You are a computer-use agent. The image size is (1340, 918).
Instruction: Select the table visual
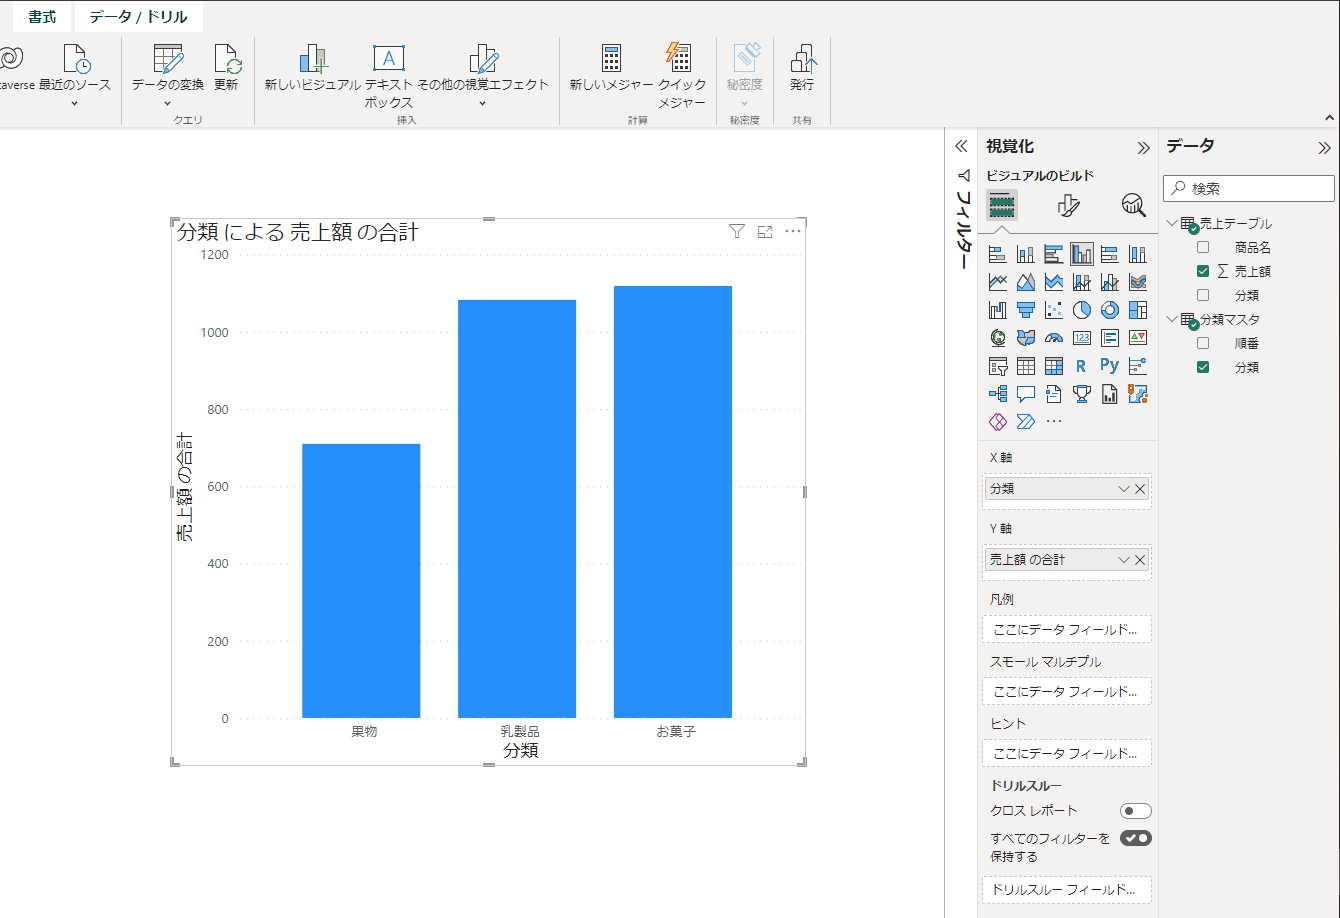(x=1025, y=365)
